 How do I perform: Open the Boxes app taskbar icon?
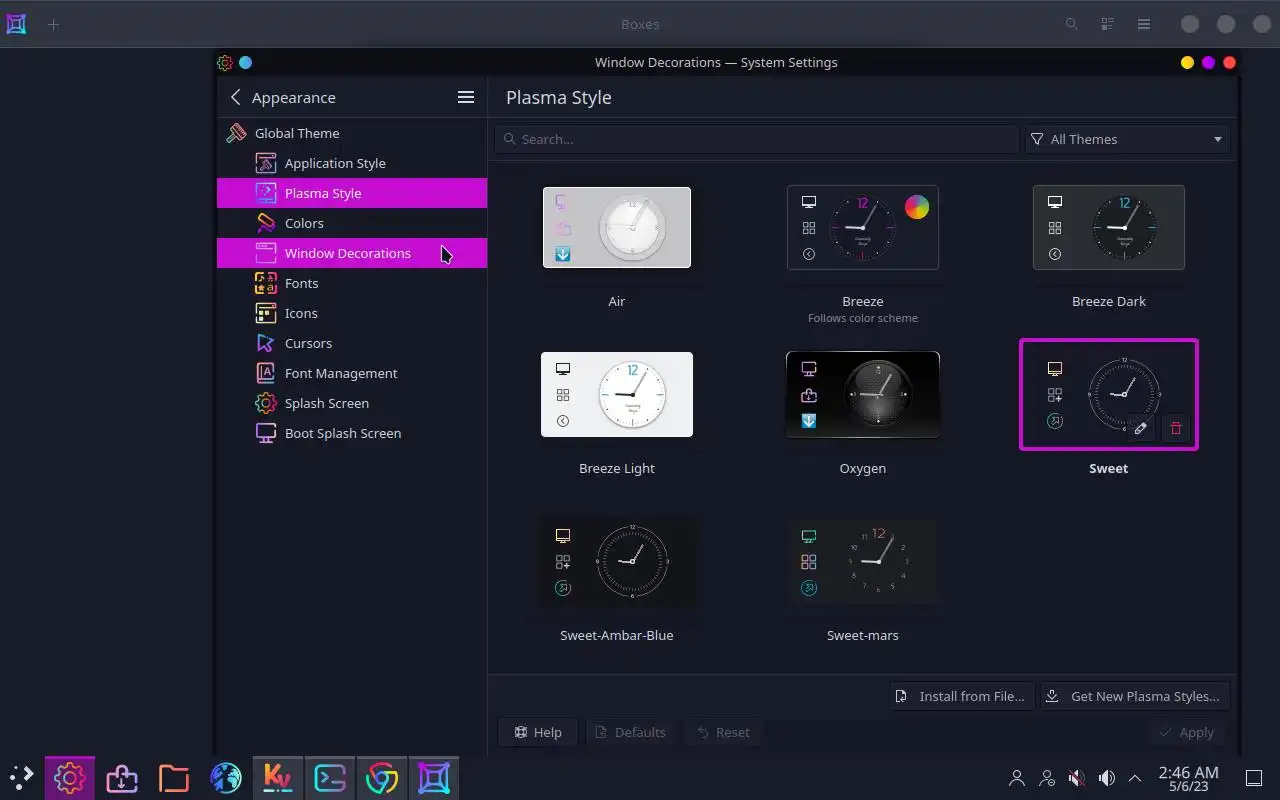434,778
